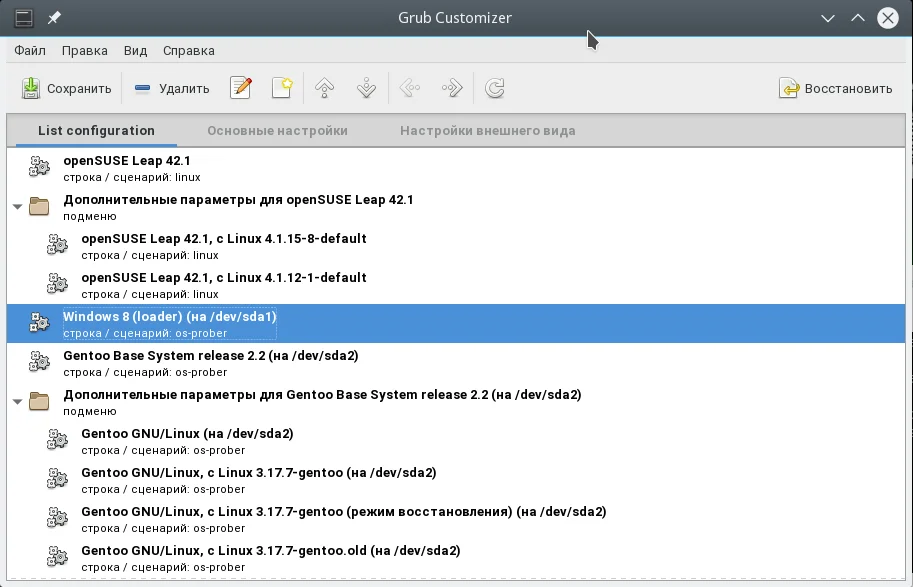Open the Файл menu
Image resolution: width=913 pixels, height=587 pixels.
[30, 51]
